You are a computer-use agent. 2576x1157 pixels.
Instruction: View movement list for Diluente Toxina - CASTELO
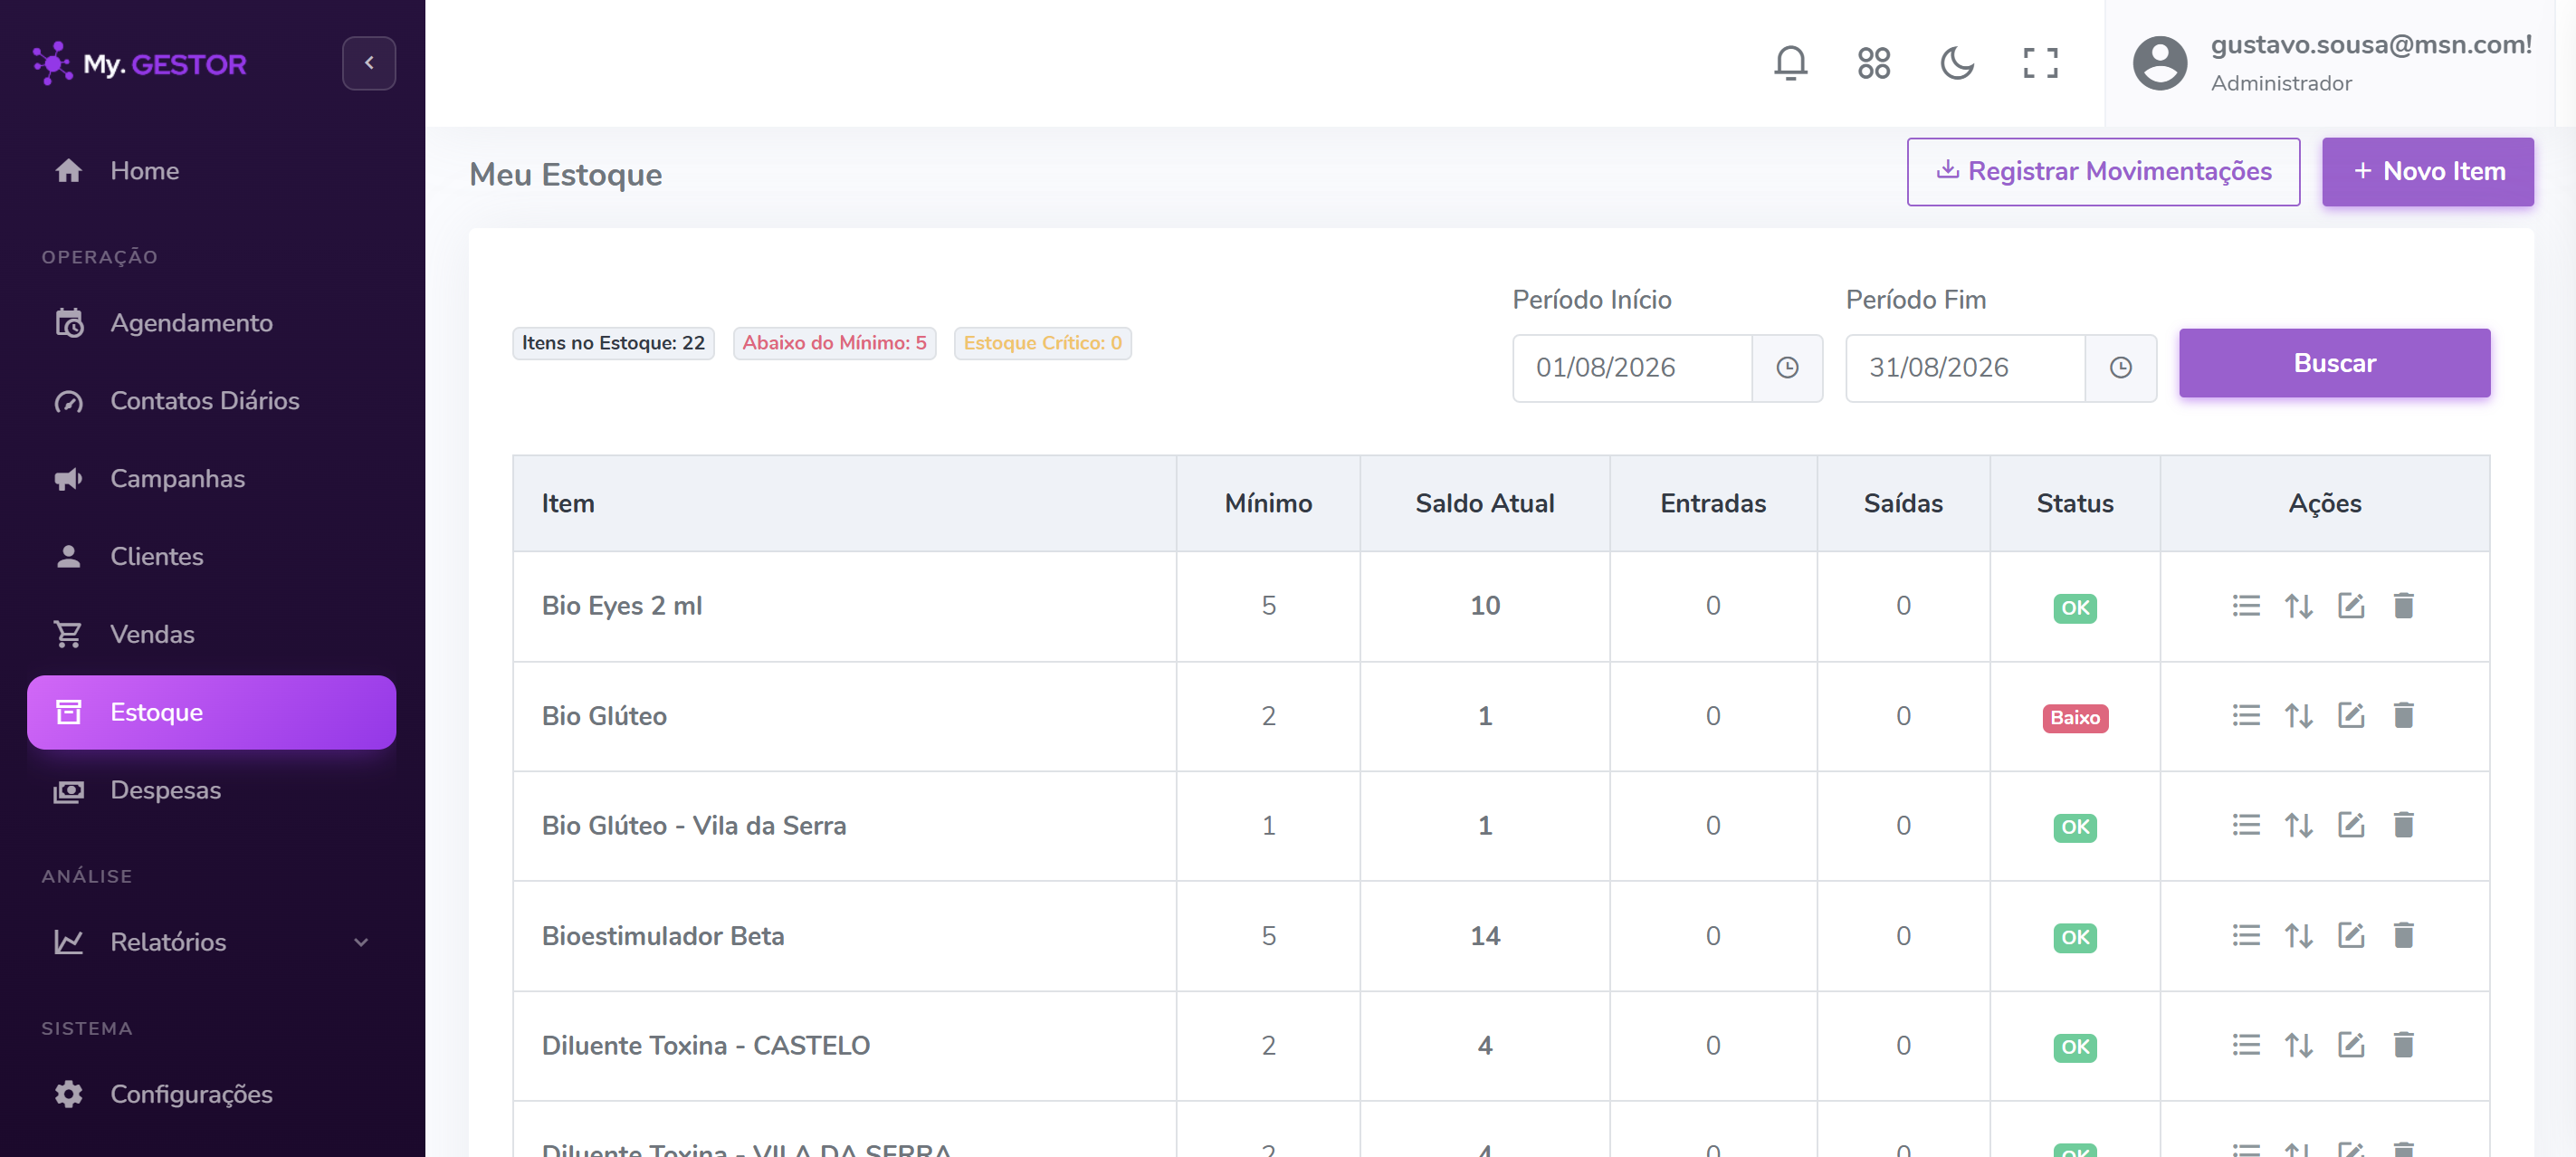(x=2246, y=1046)
